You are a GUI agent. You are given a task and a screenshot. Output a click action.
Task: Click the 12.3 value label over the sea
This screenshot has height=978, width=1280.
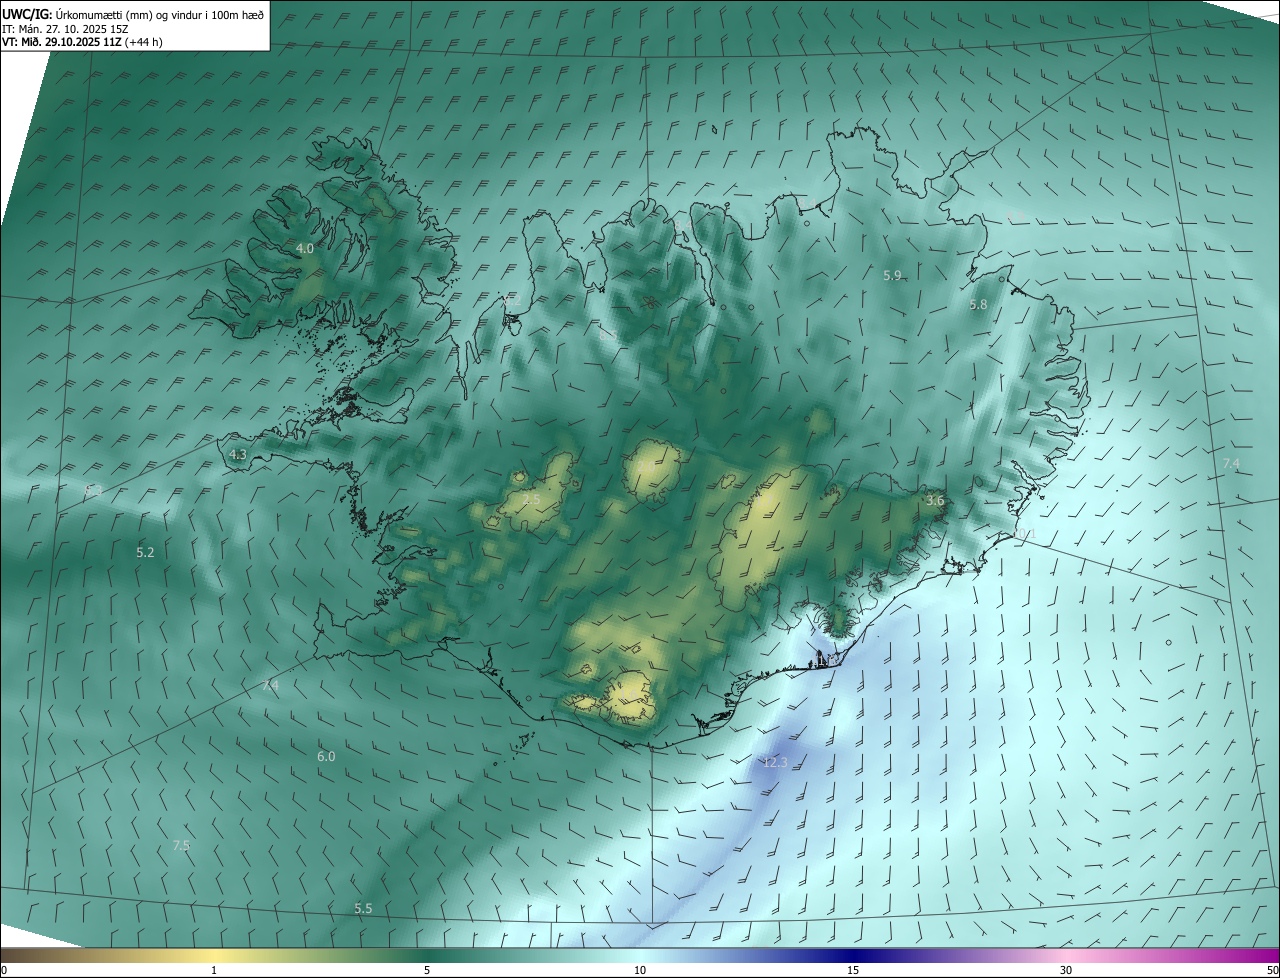(775, 763)
